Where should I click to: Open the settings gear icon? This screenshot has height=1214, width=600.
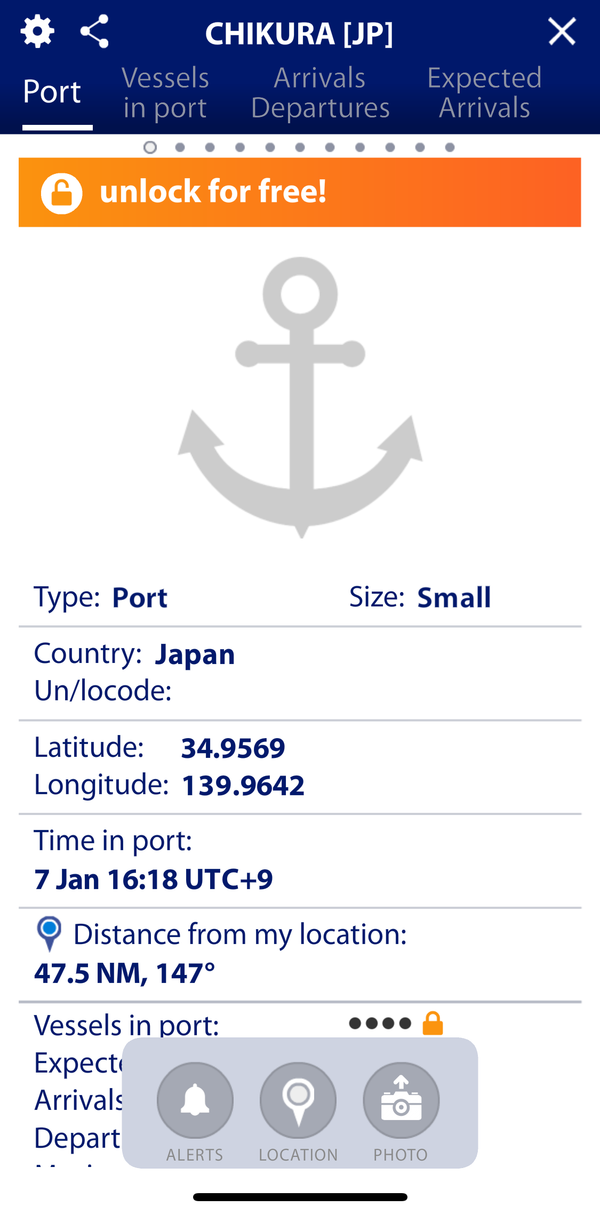pyautogui.click(x=37, y=32)
